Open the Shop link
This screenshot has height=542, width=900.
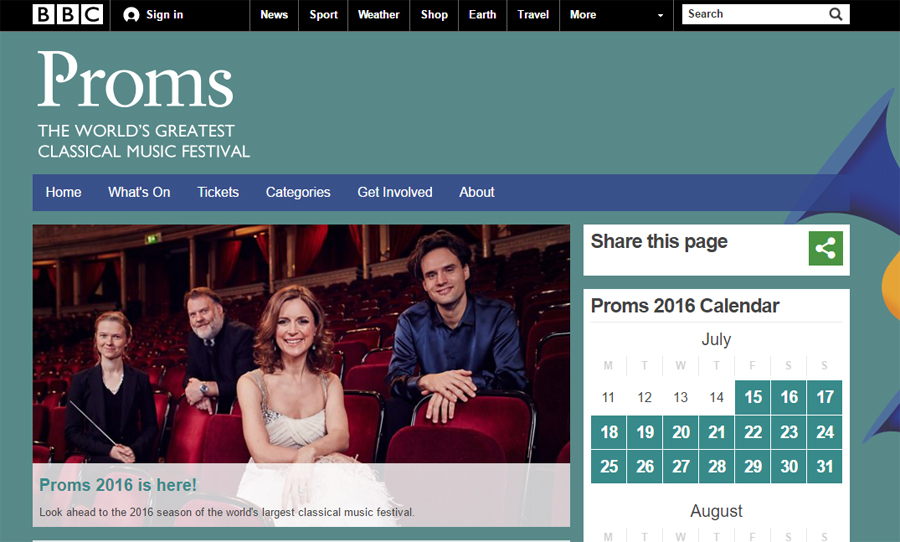[x=434, y=15]
